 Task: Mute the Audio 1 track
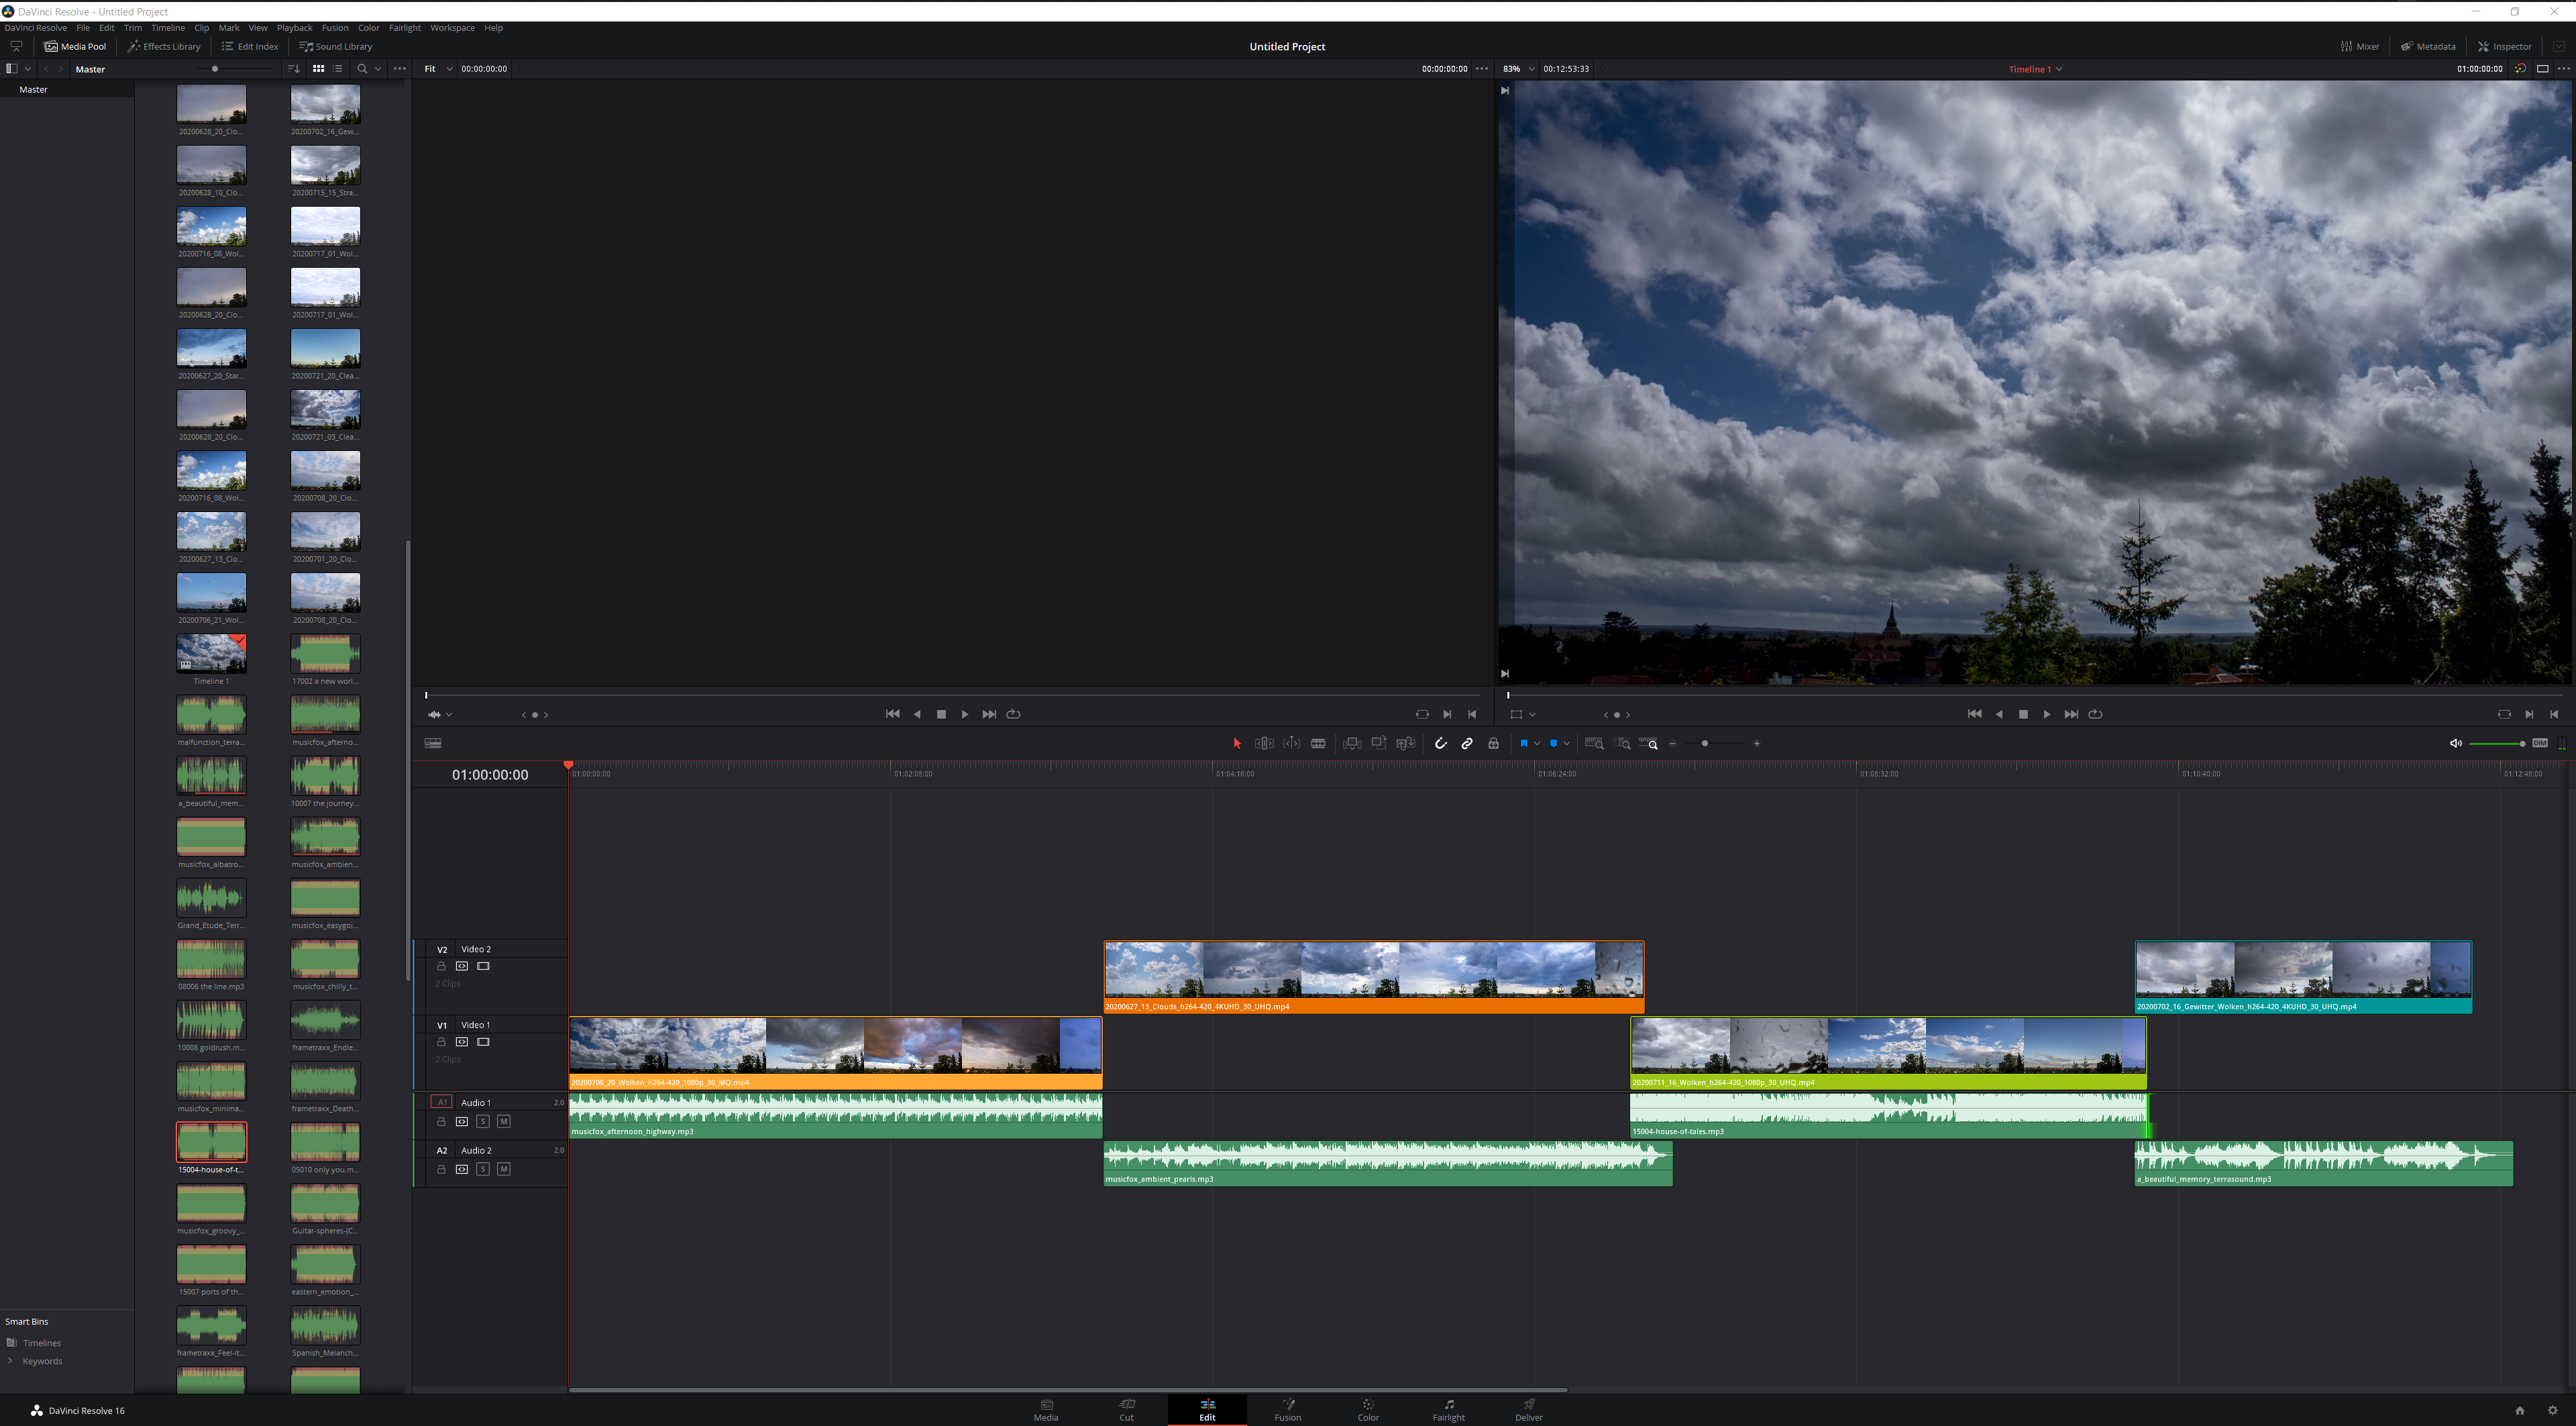point(504,1121)
